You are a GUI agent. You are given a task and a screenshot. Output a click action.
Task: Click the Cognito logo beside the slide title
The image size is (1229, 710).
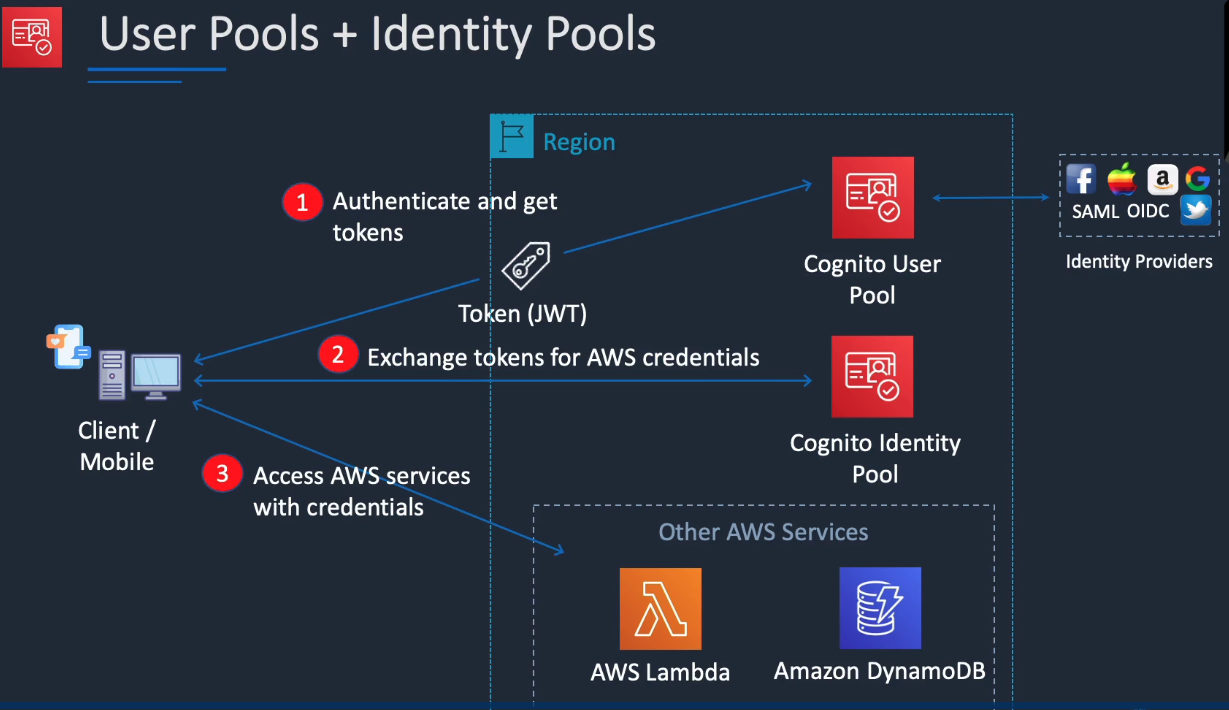32,35
